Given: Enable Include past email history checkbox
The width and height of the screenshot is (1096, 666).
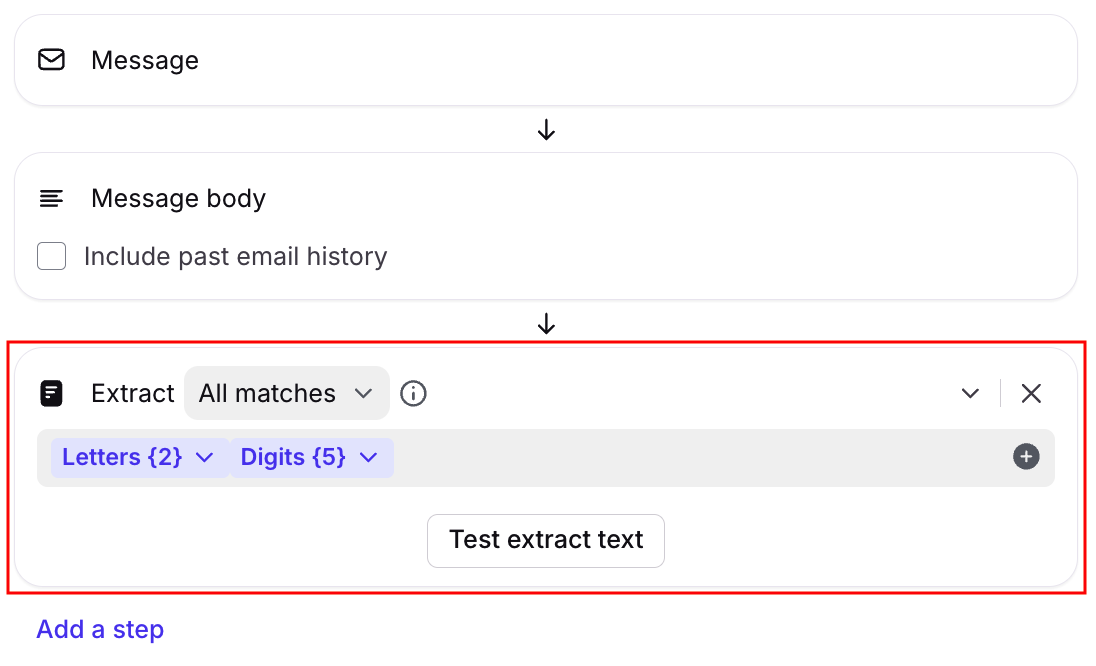Looking at the screenshot, I should [52, 256].
